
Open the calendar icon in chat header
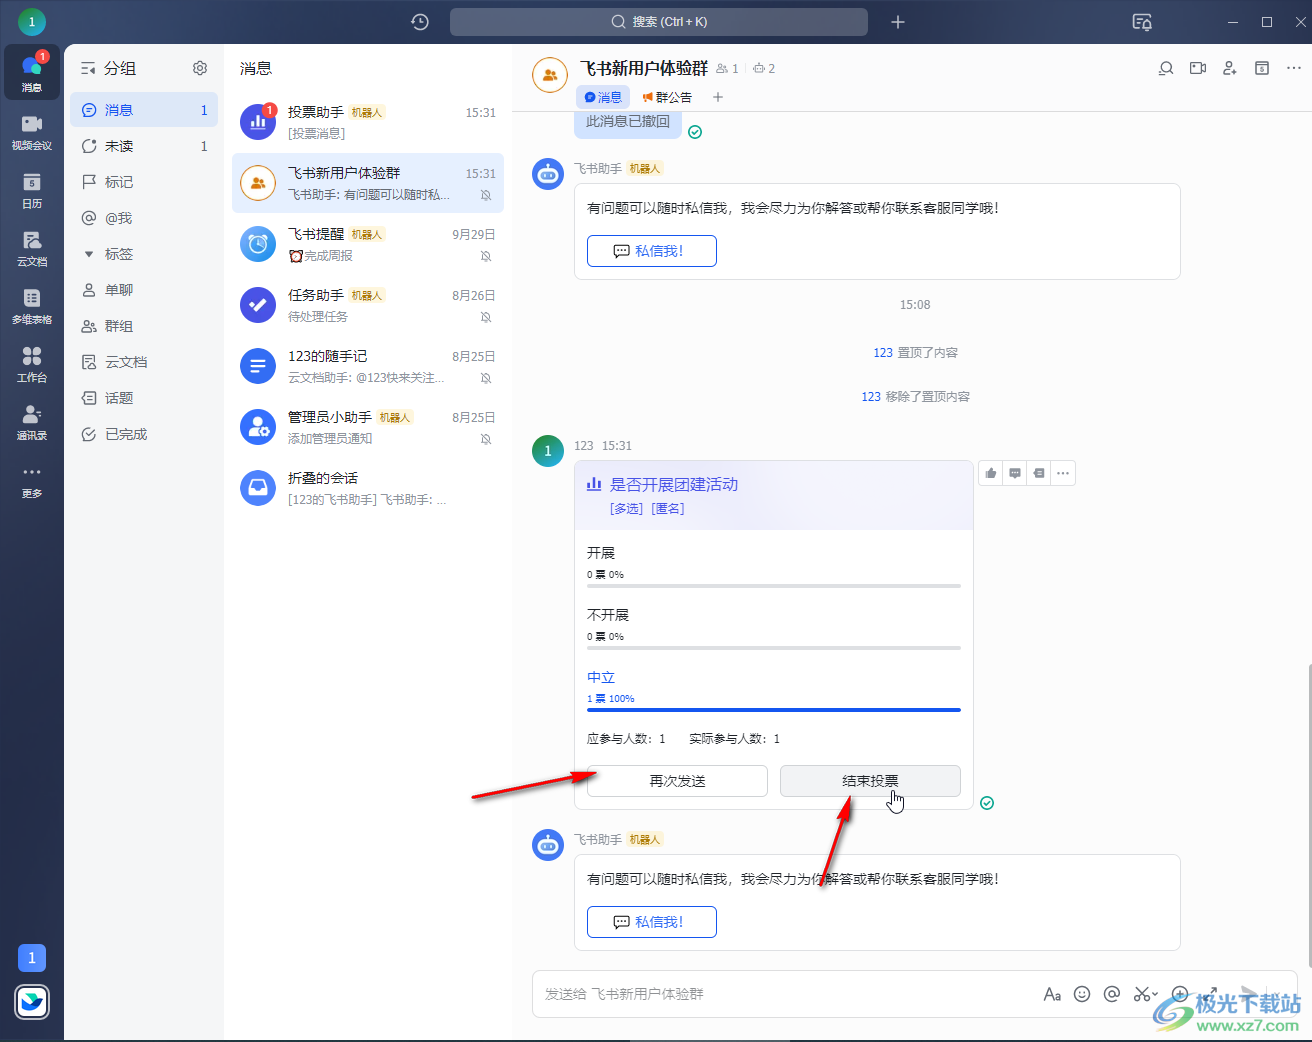[1262, 68]
